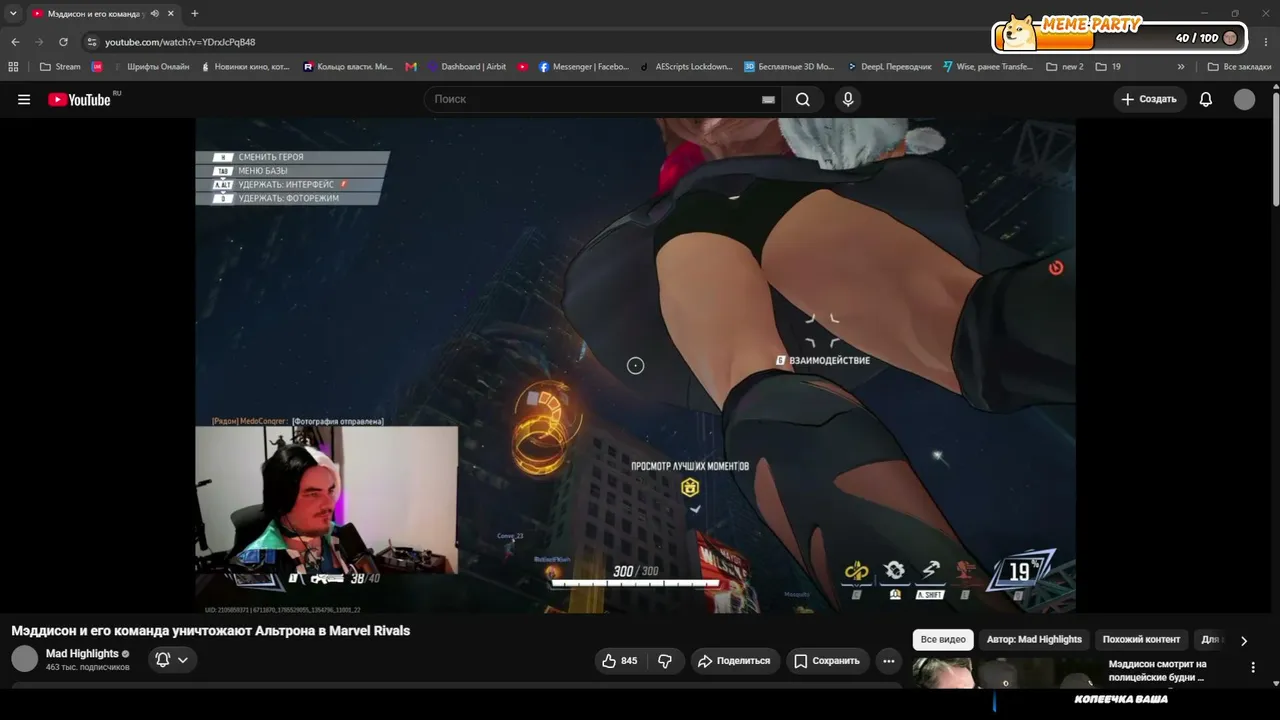This screenshot has height=720, width=1280.
Task: Open the 'new 2' bookmarks folder
Action: coord(1065,67)
